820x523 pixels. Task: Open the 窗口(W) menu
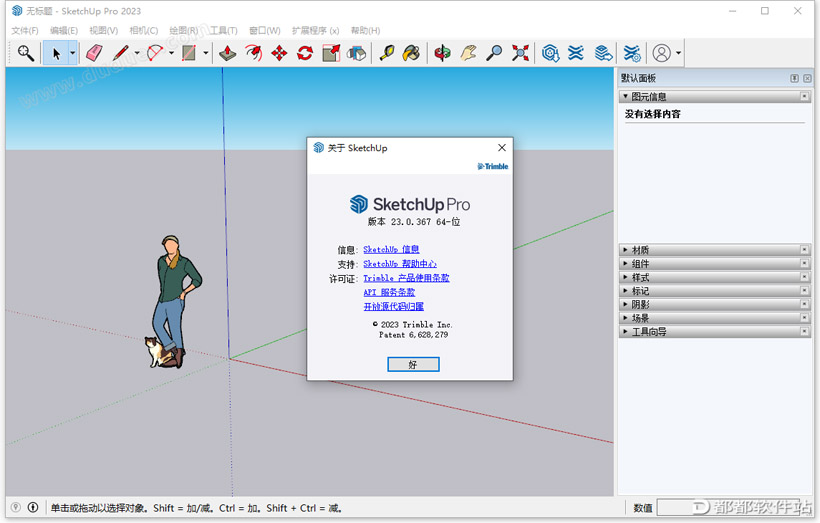pyautogui.click(x=265, y=30)
